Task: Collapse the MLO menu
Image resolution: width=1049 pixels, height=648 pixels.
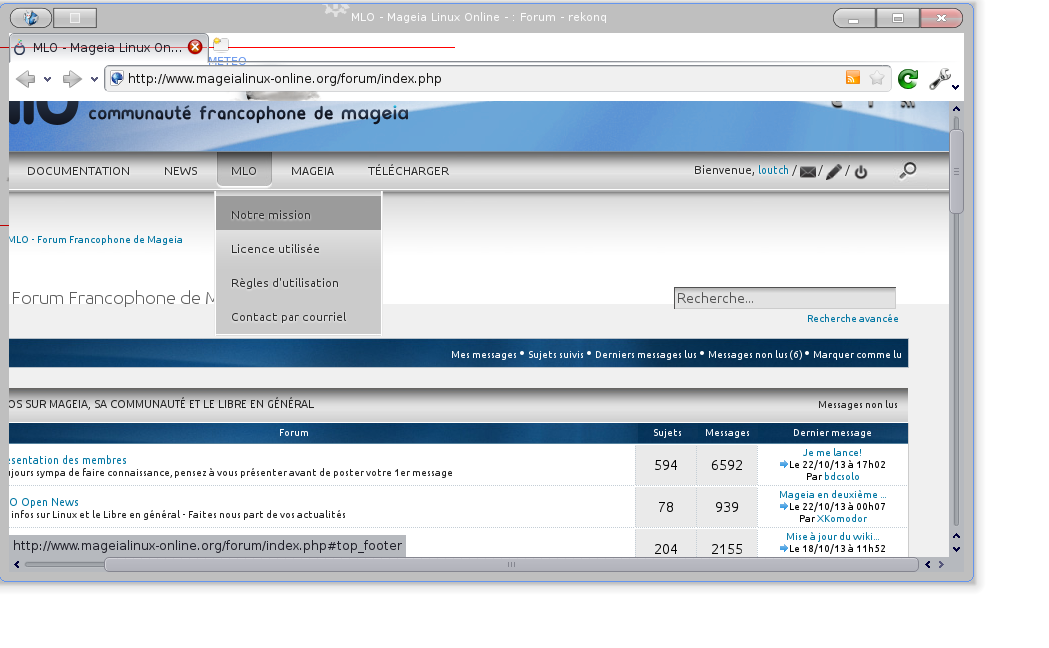Action: point(244,170)
